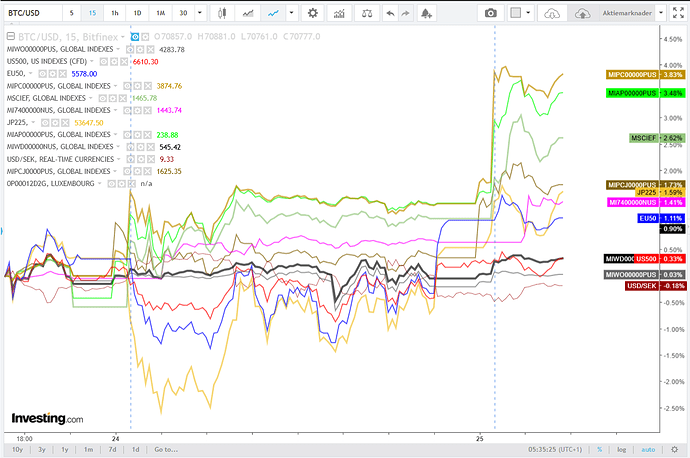Hide the MIPCJ0000PUS series eye icon

click(127, 171)
